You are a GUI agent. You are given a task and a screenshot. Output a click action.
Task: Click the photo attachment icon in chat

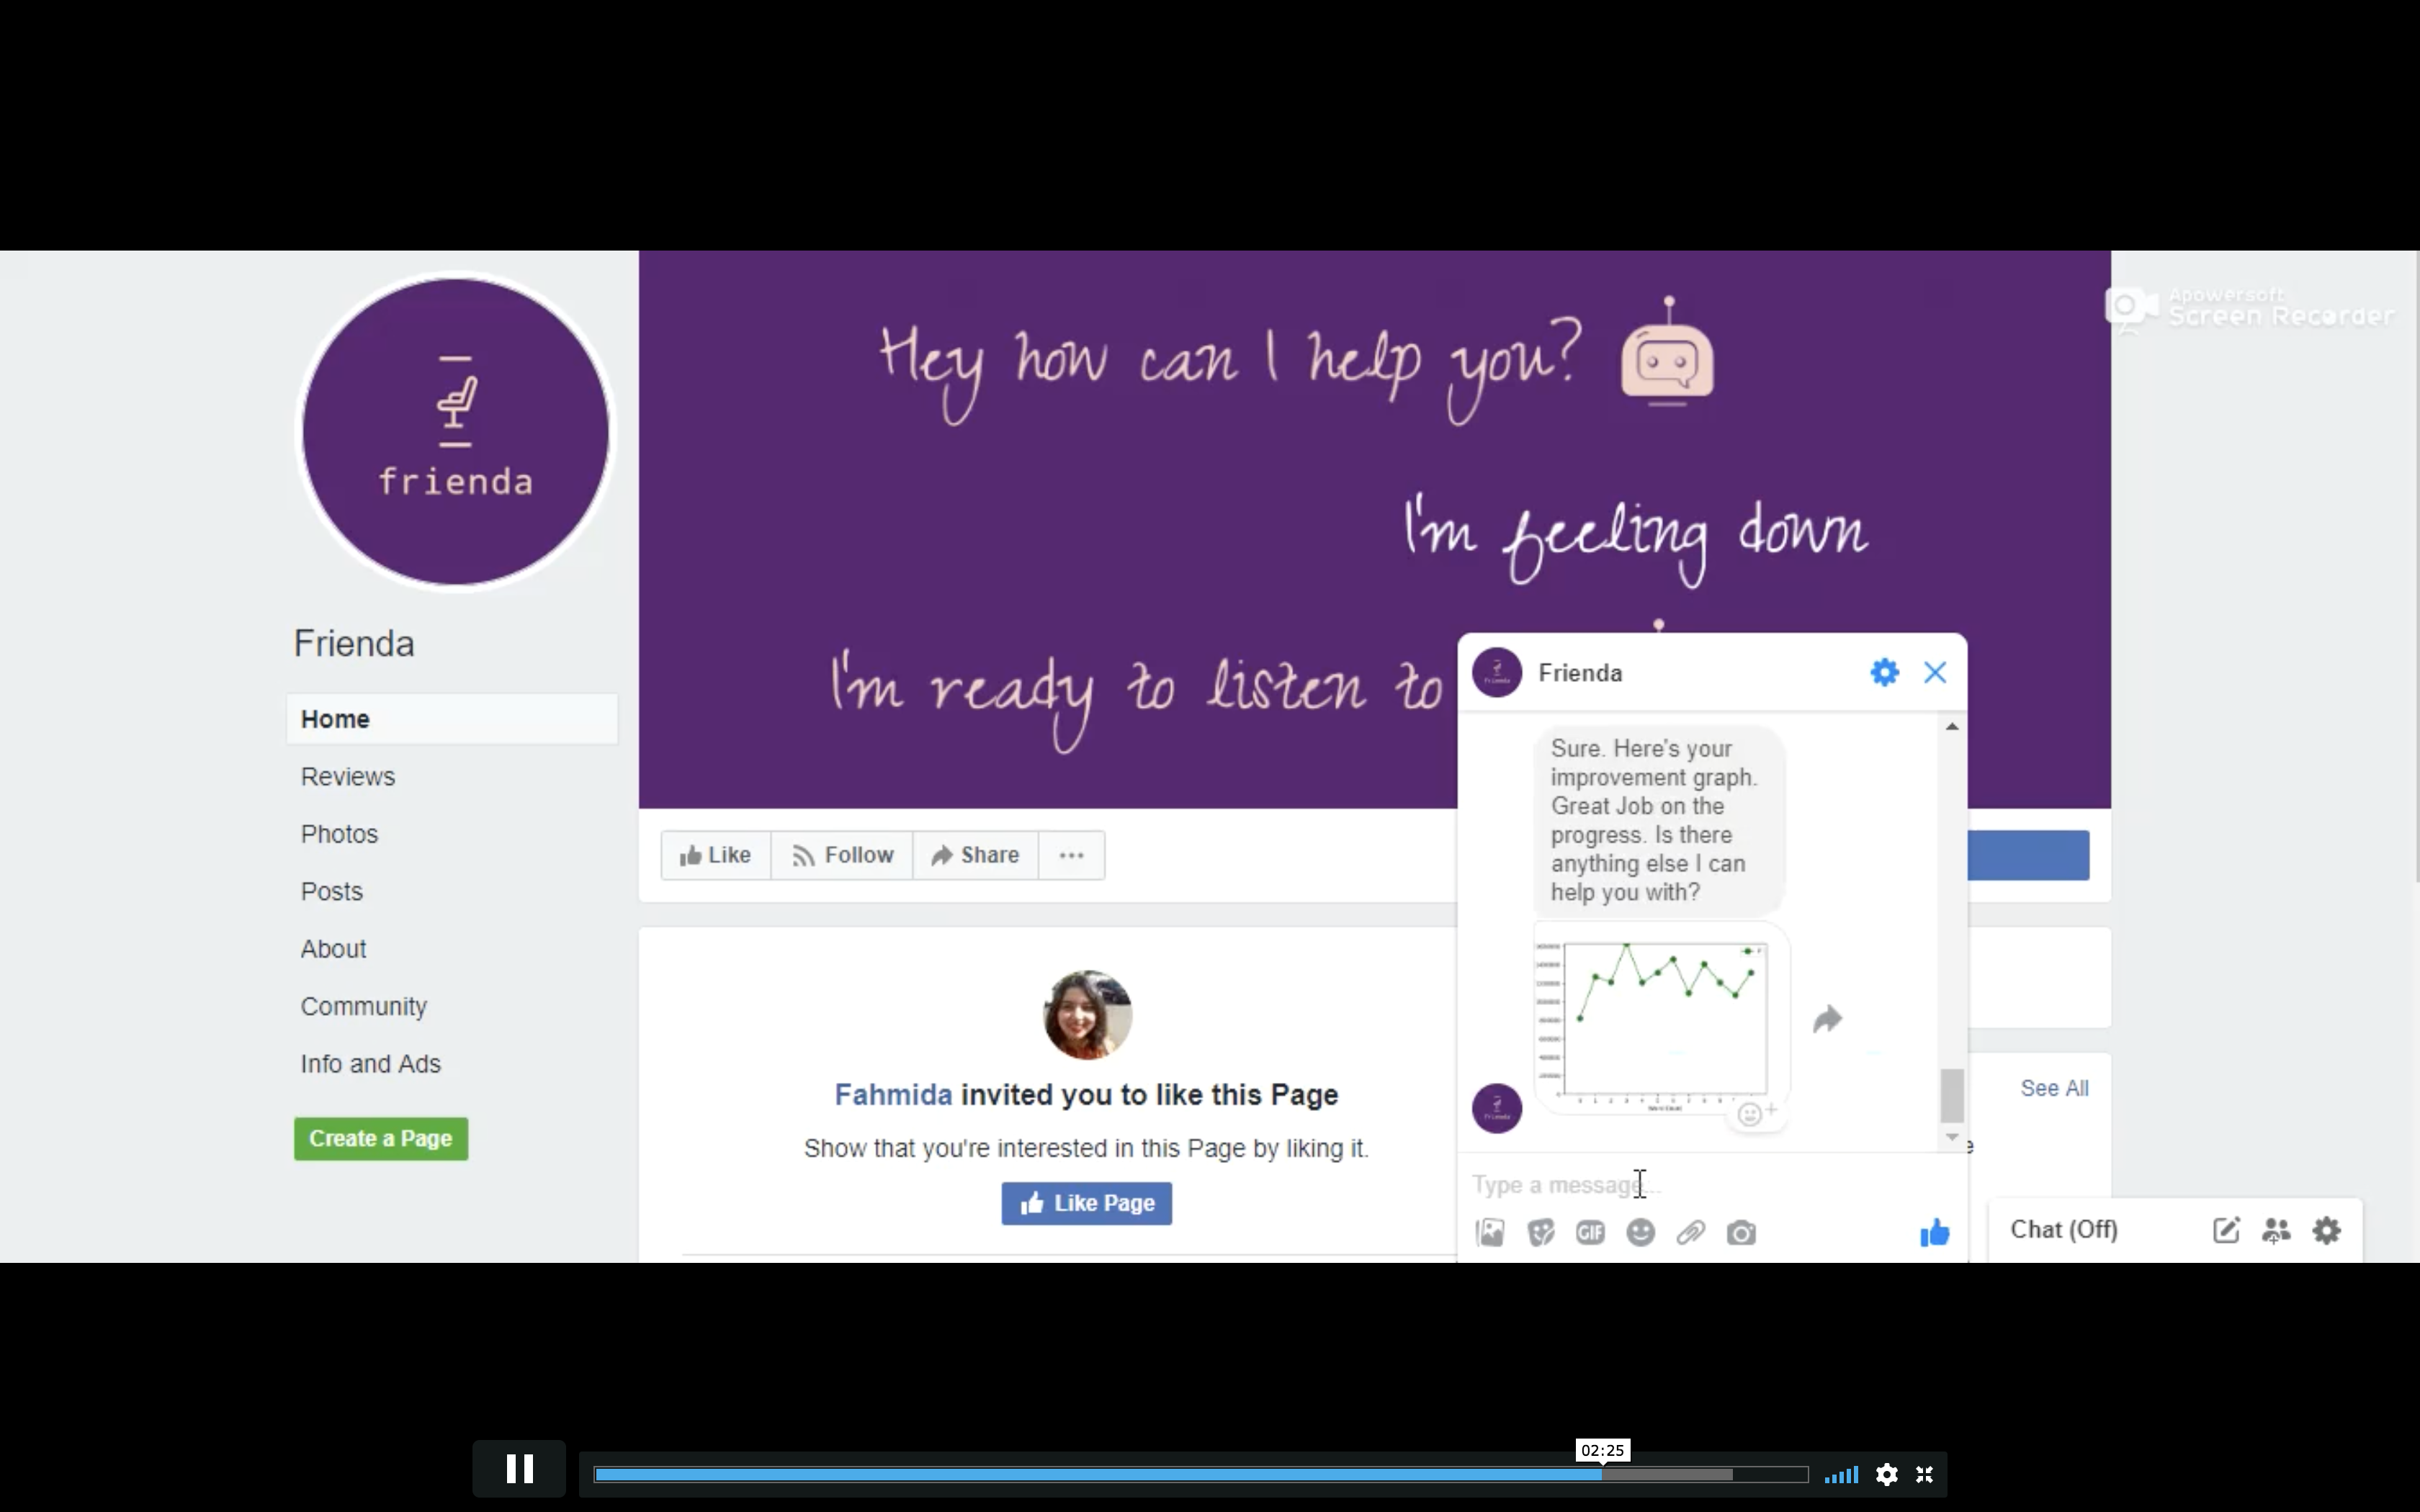point(1490,1232)
